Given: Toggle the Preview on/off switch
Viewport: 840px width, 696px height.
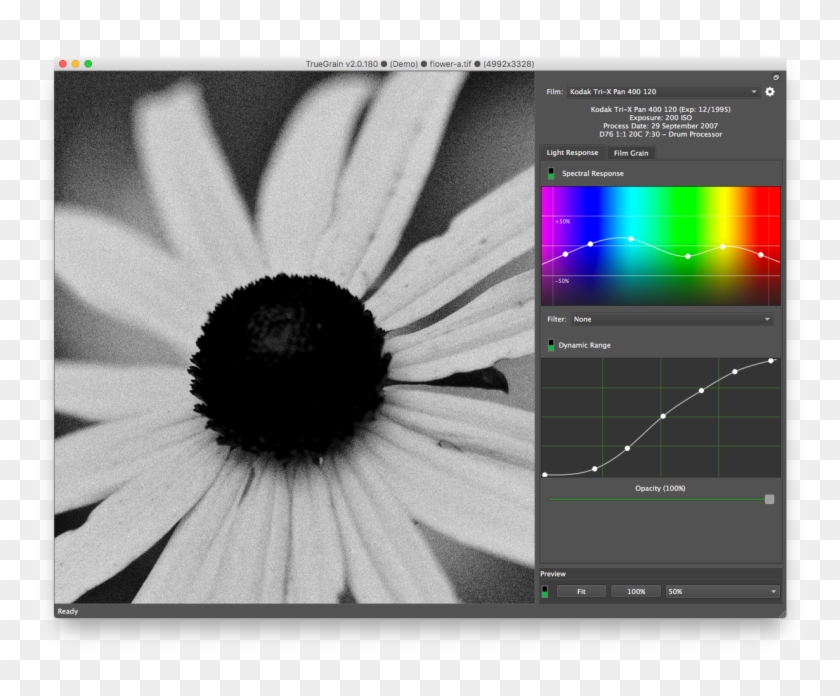Looking at the screenshot, I should click(545, 591).
